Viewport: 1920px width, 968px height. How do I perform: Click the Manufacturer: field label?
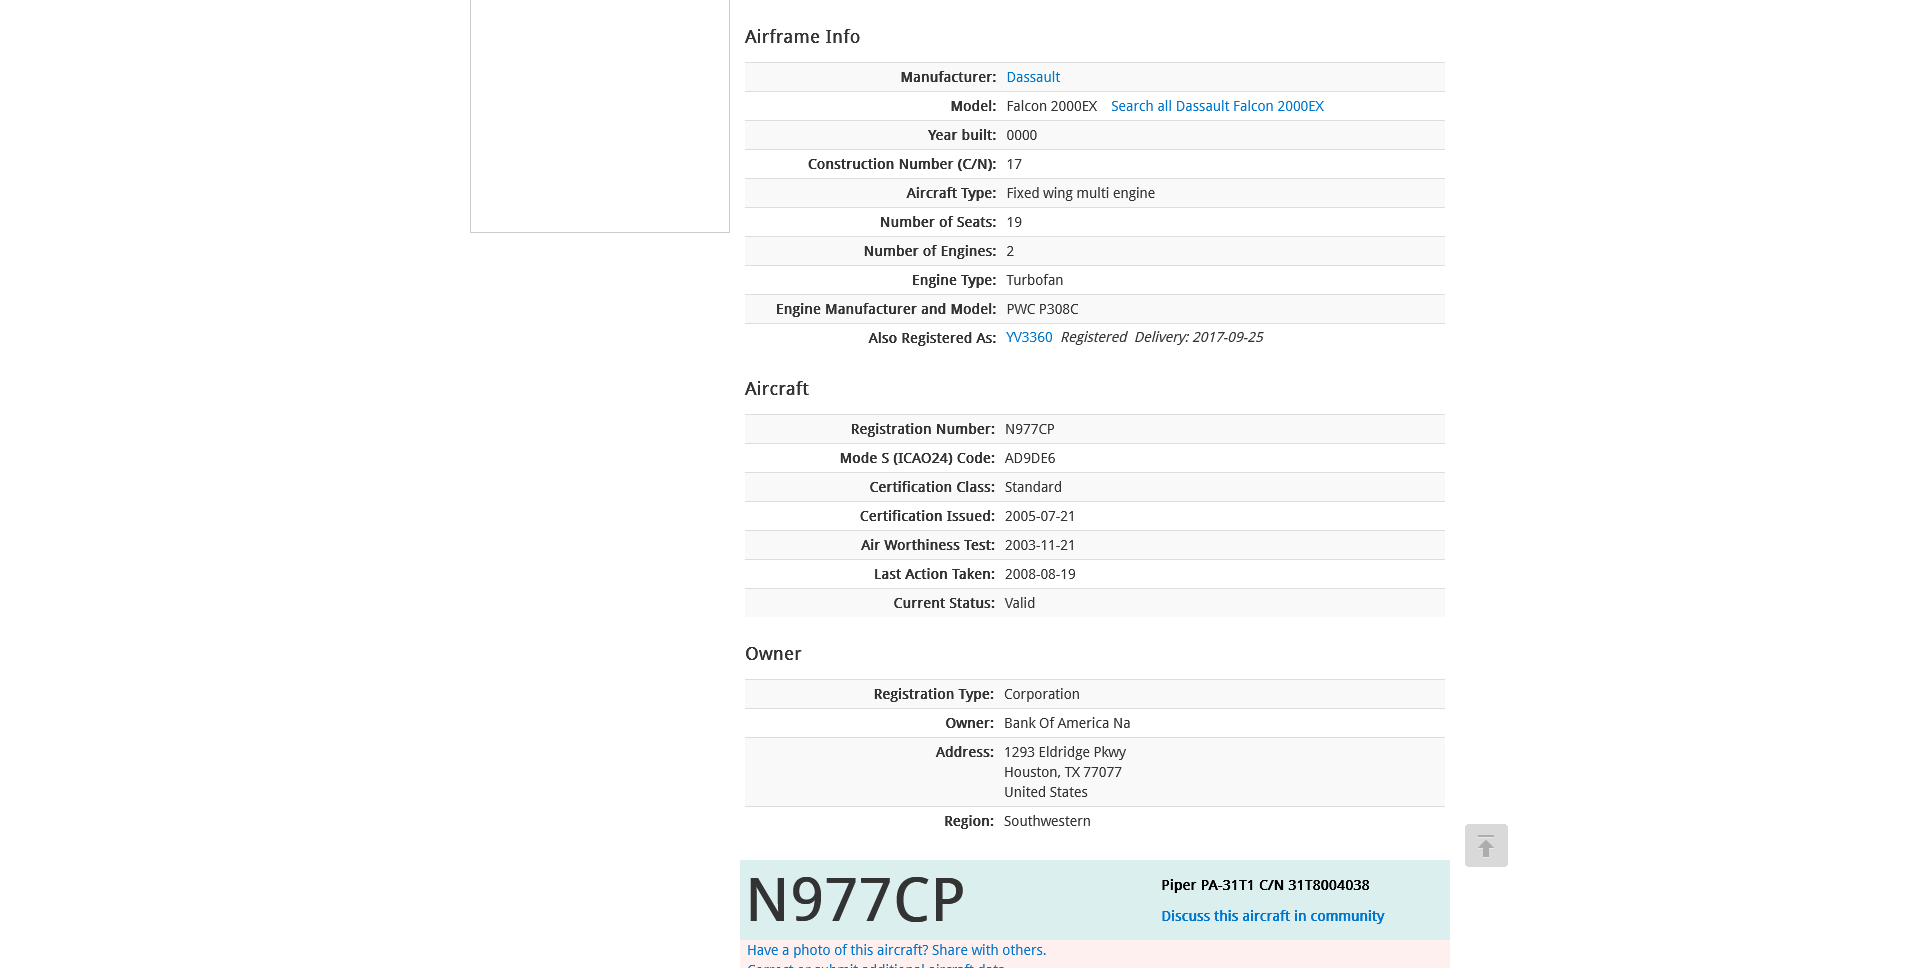[948, 77]
